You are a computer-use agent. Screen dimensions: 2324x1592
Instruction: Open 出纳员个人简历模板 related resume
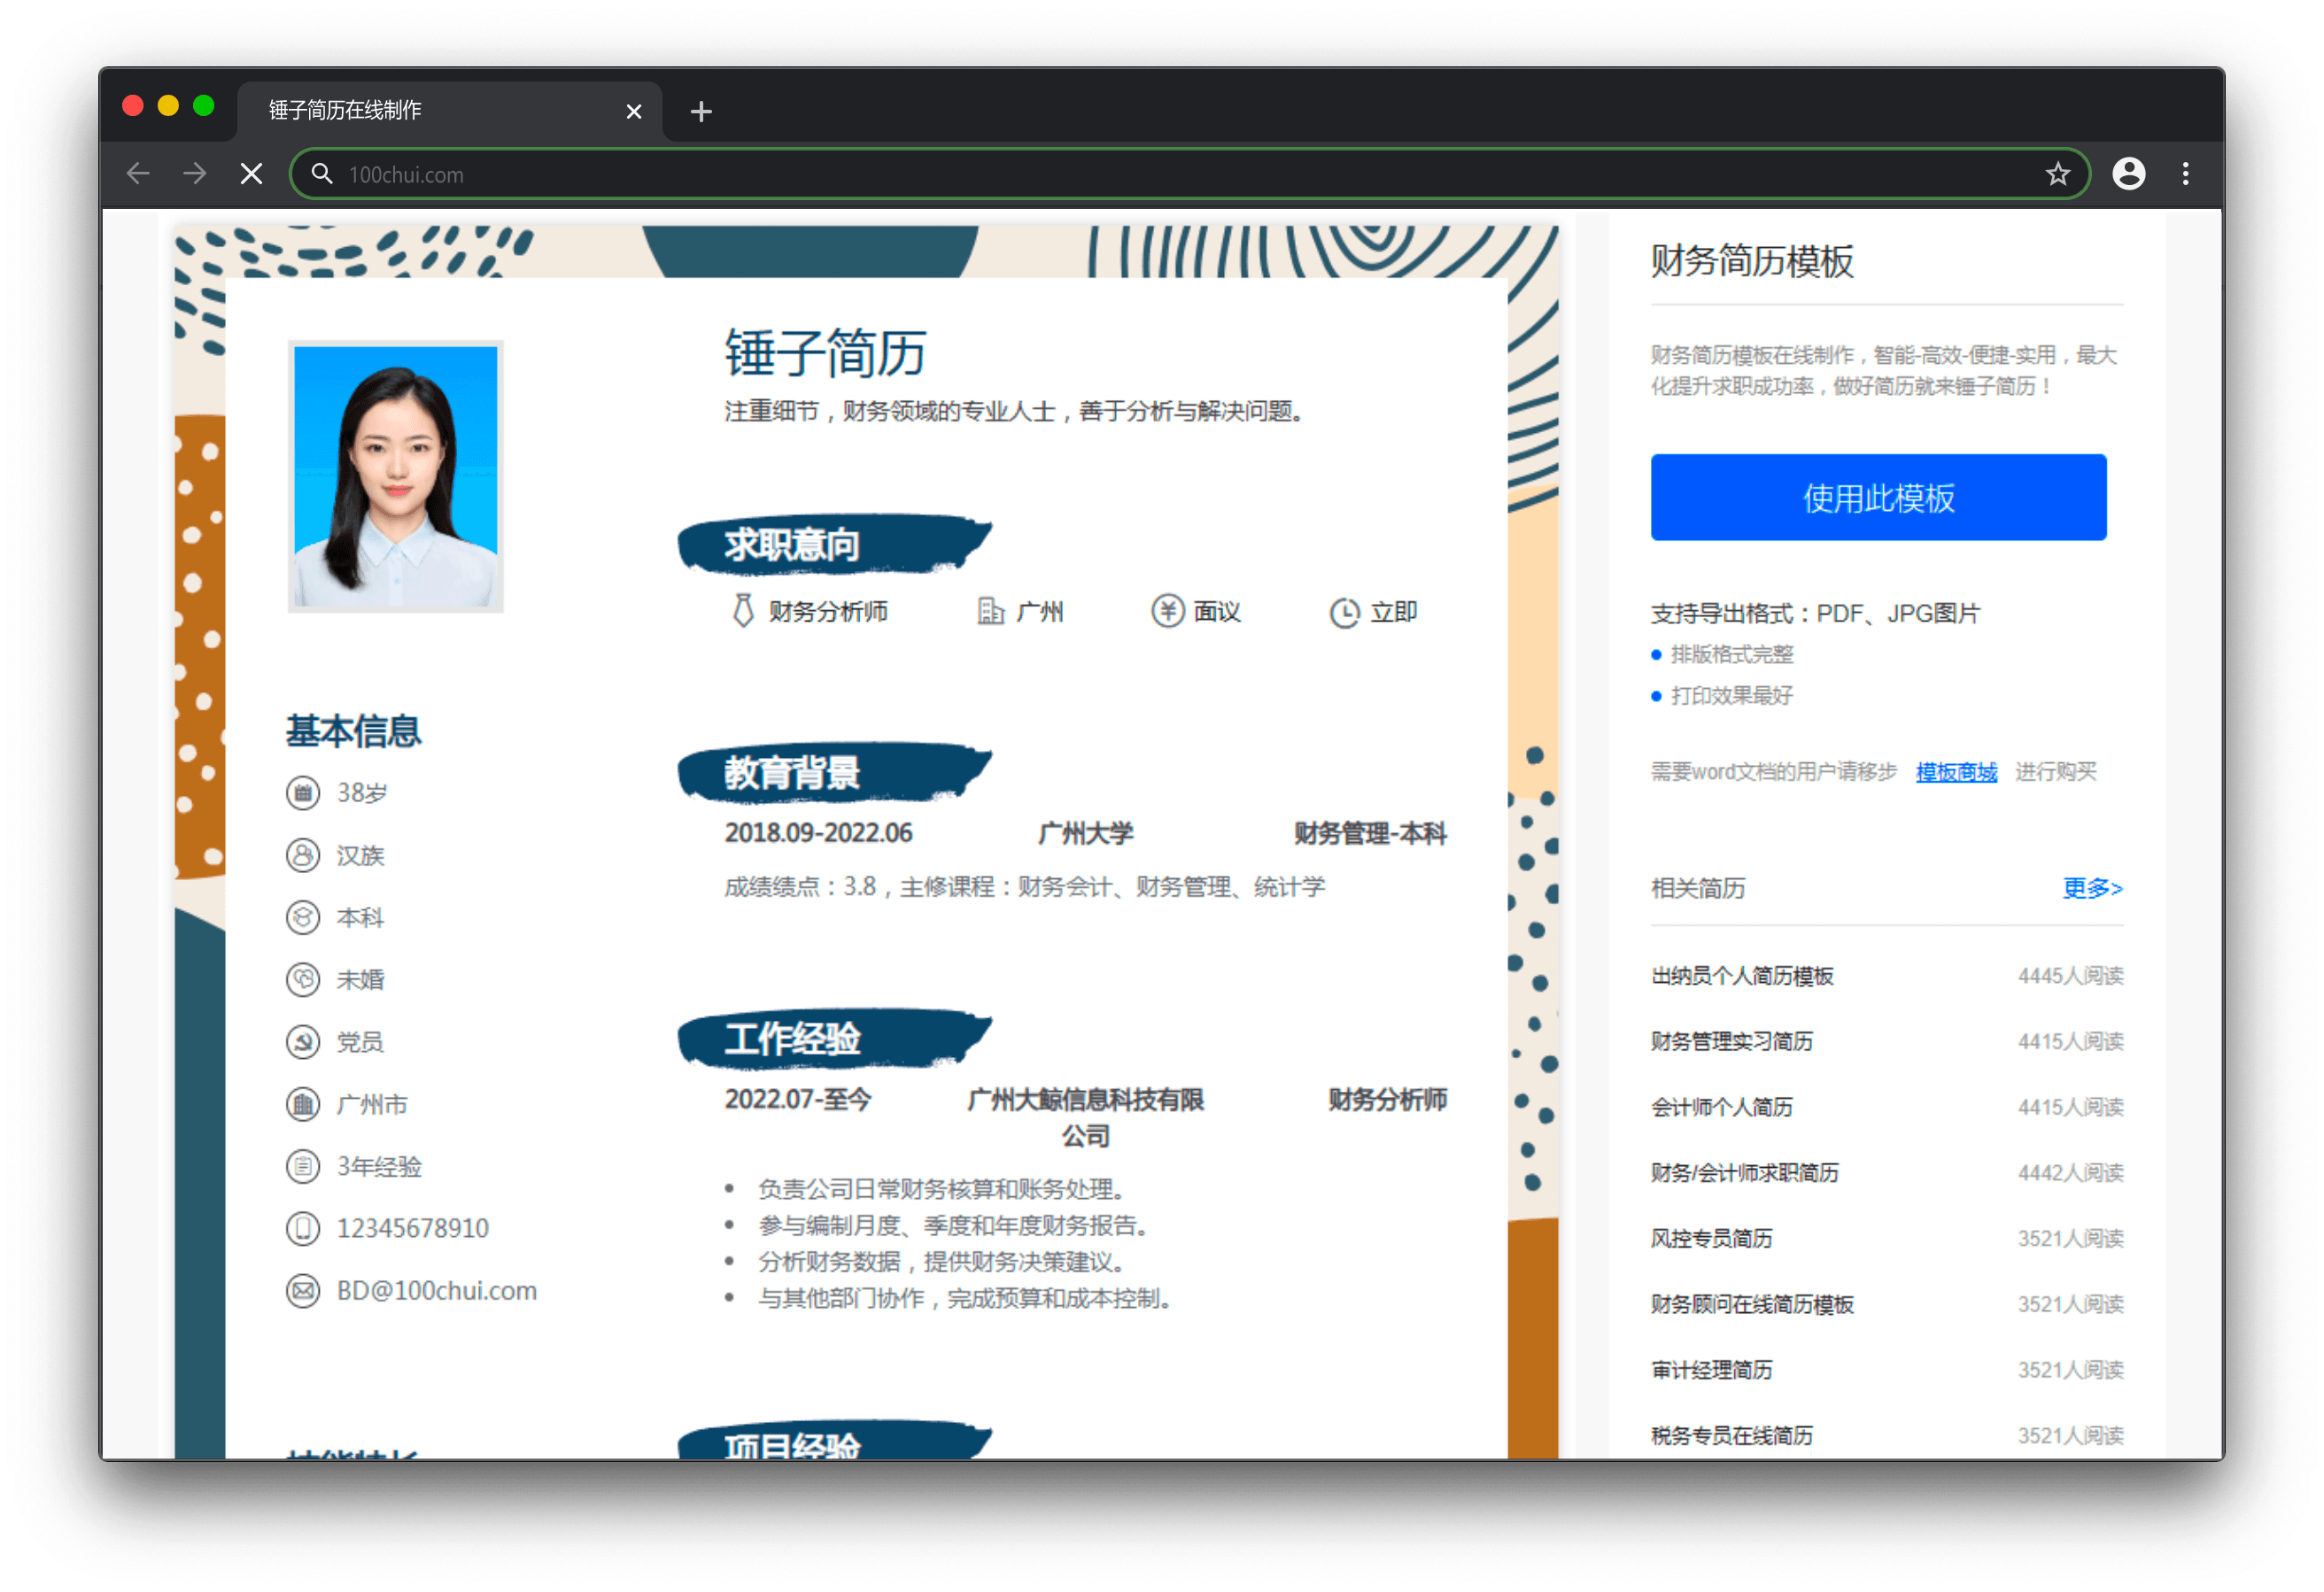(1741, 976)
